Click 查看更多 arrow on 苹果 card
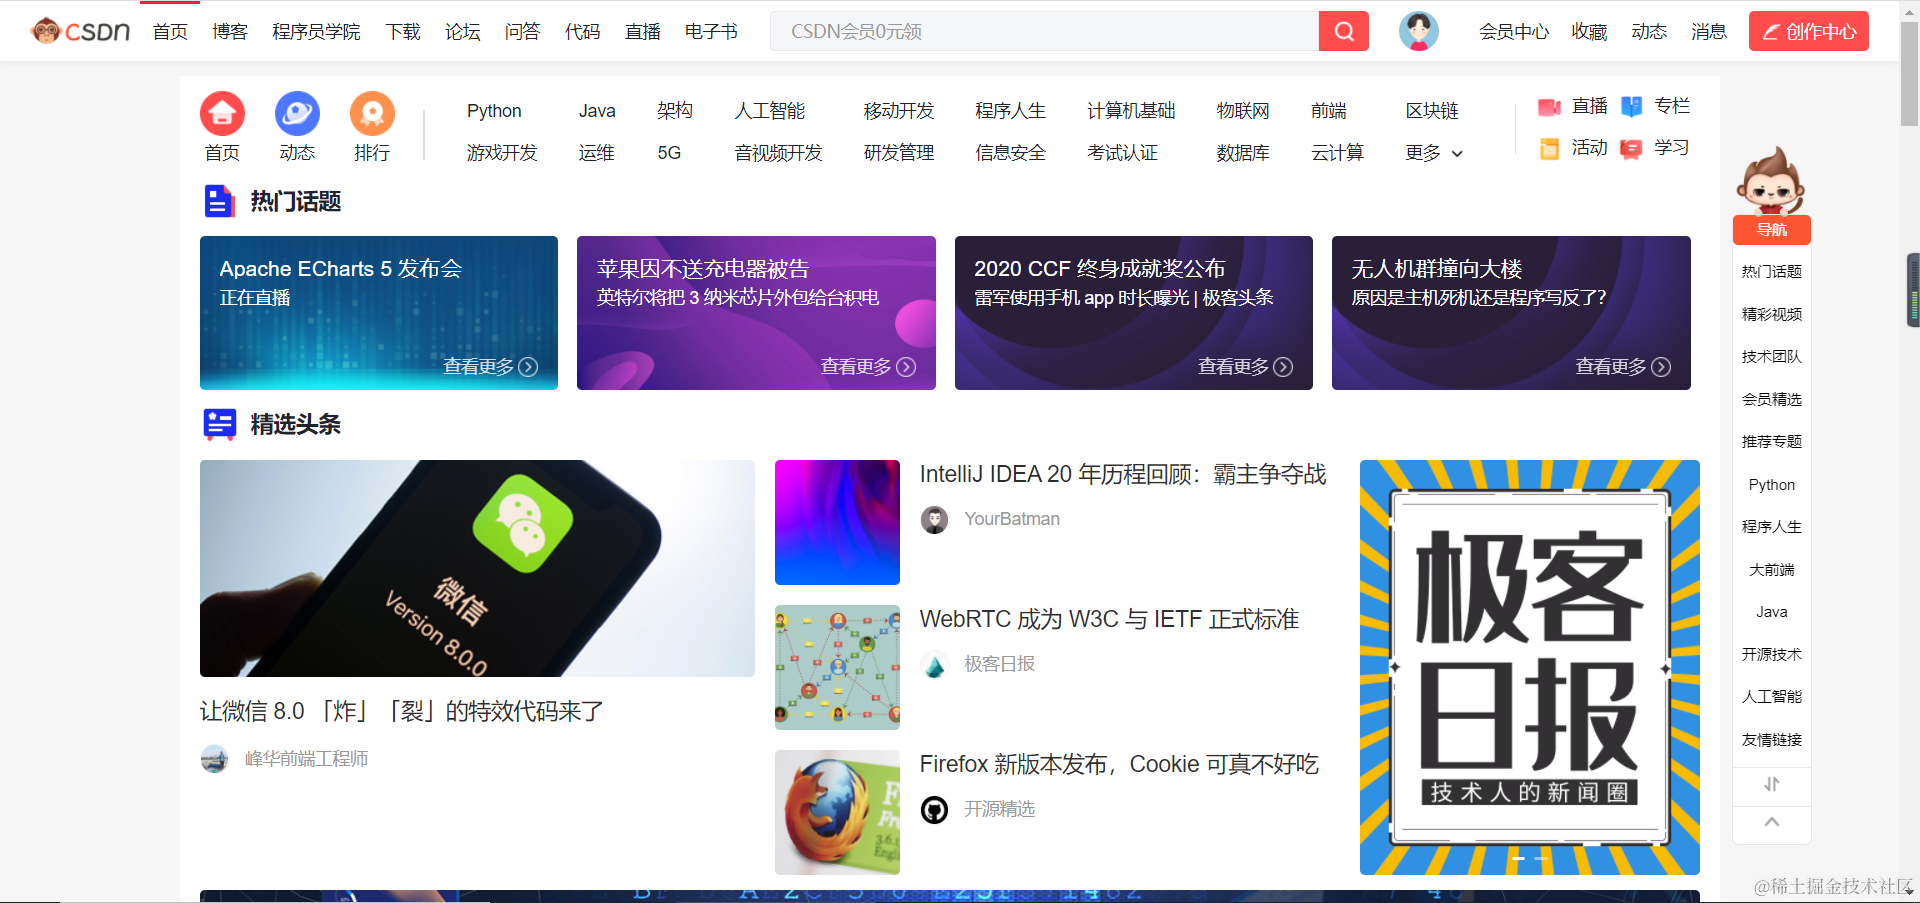 pyautogui.click(x=906, y=367)
